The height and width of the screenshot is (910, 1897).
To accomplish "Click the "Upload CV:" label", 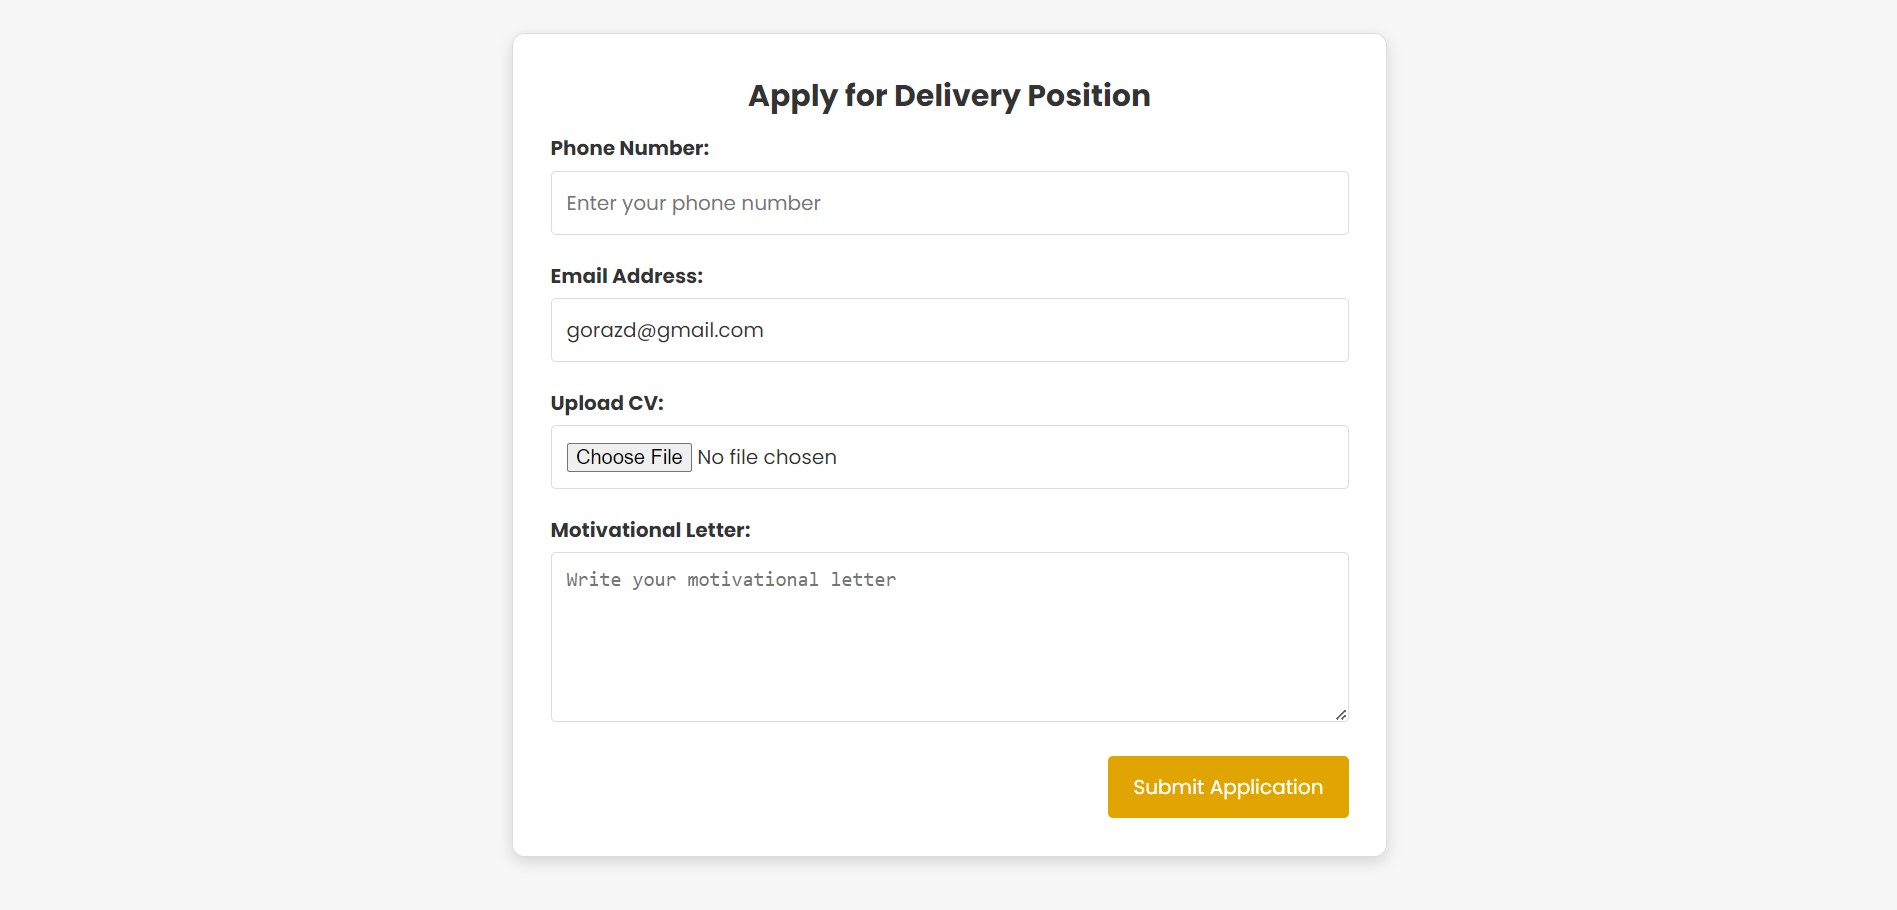I will coord(606,403).
